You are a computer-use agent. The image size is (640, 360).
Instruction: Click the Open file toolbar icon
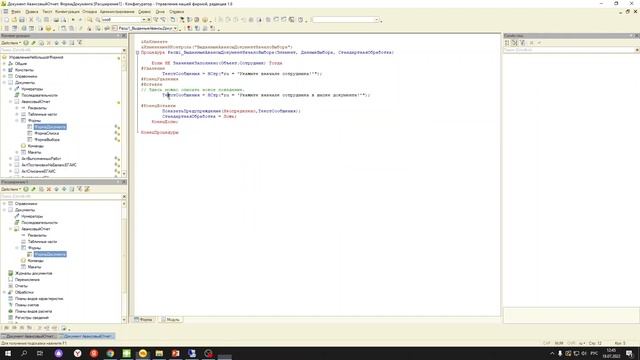click(14, 20)
